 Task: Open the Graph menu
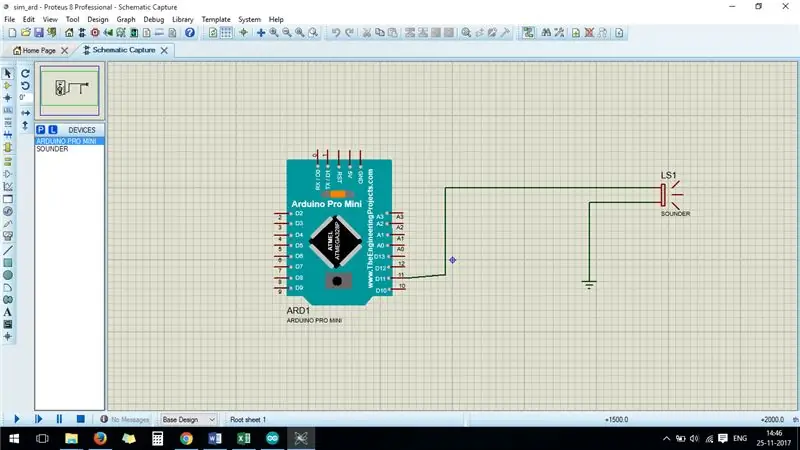126,19
